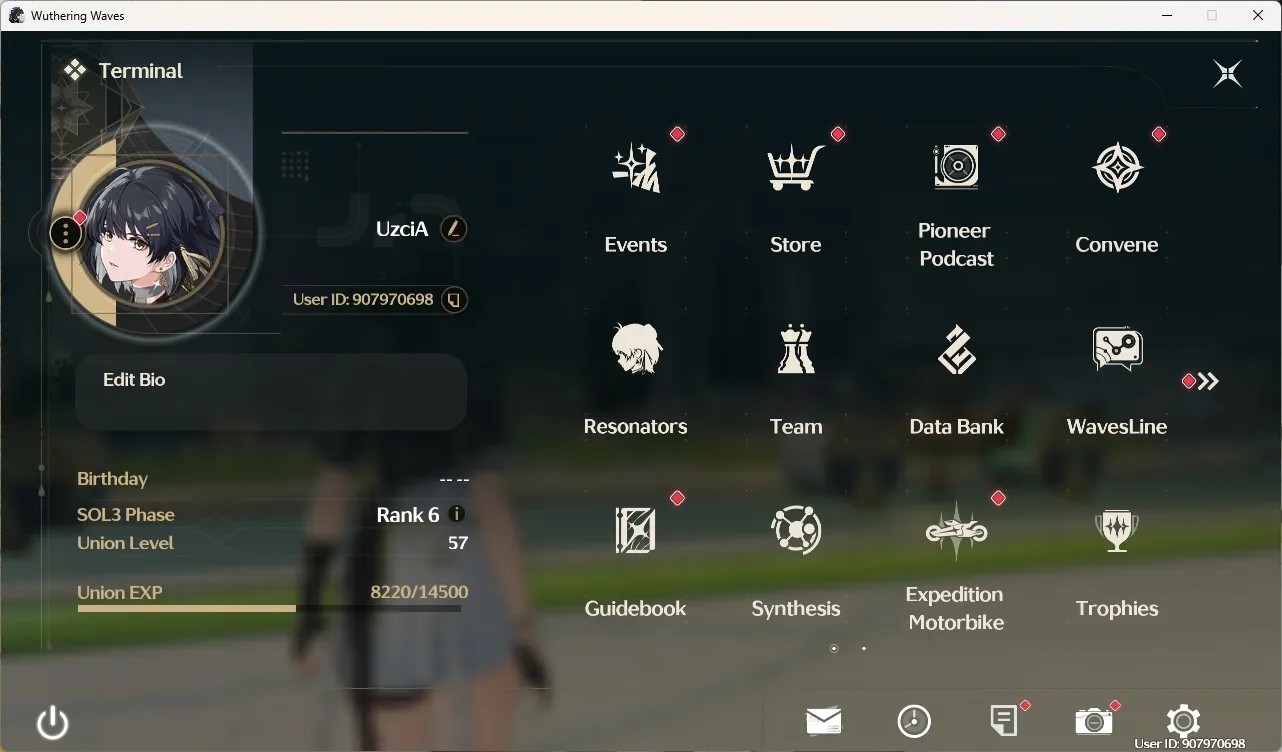1282x752 pixels.
Task: Open the Convene icon
Action: point(1117,168)
